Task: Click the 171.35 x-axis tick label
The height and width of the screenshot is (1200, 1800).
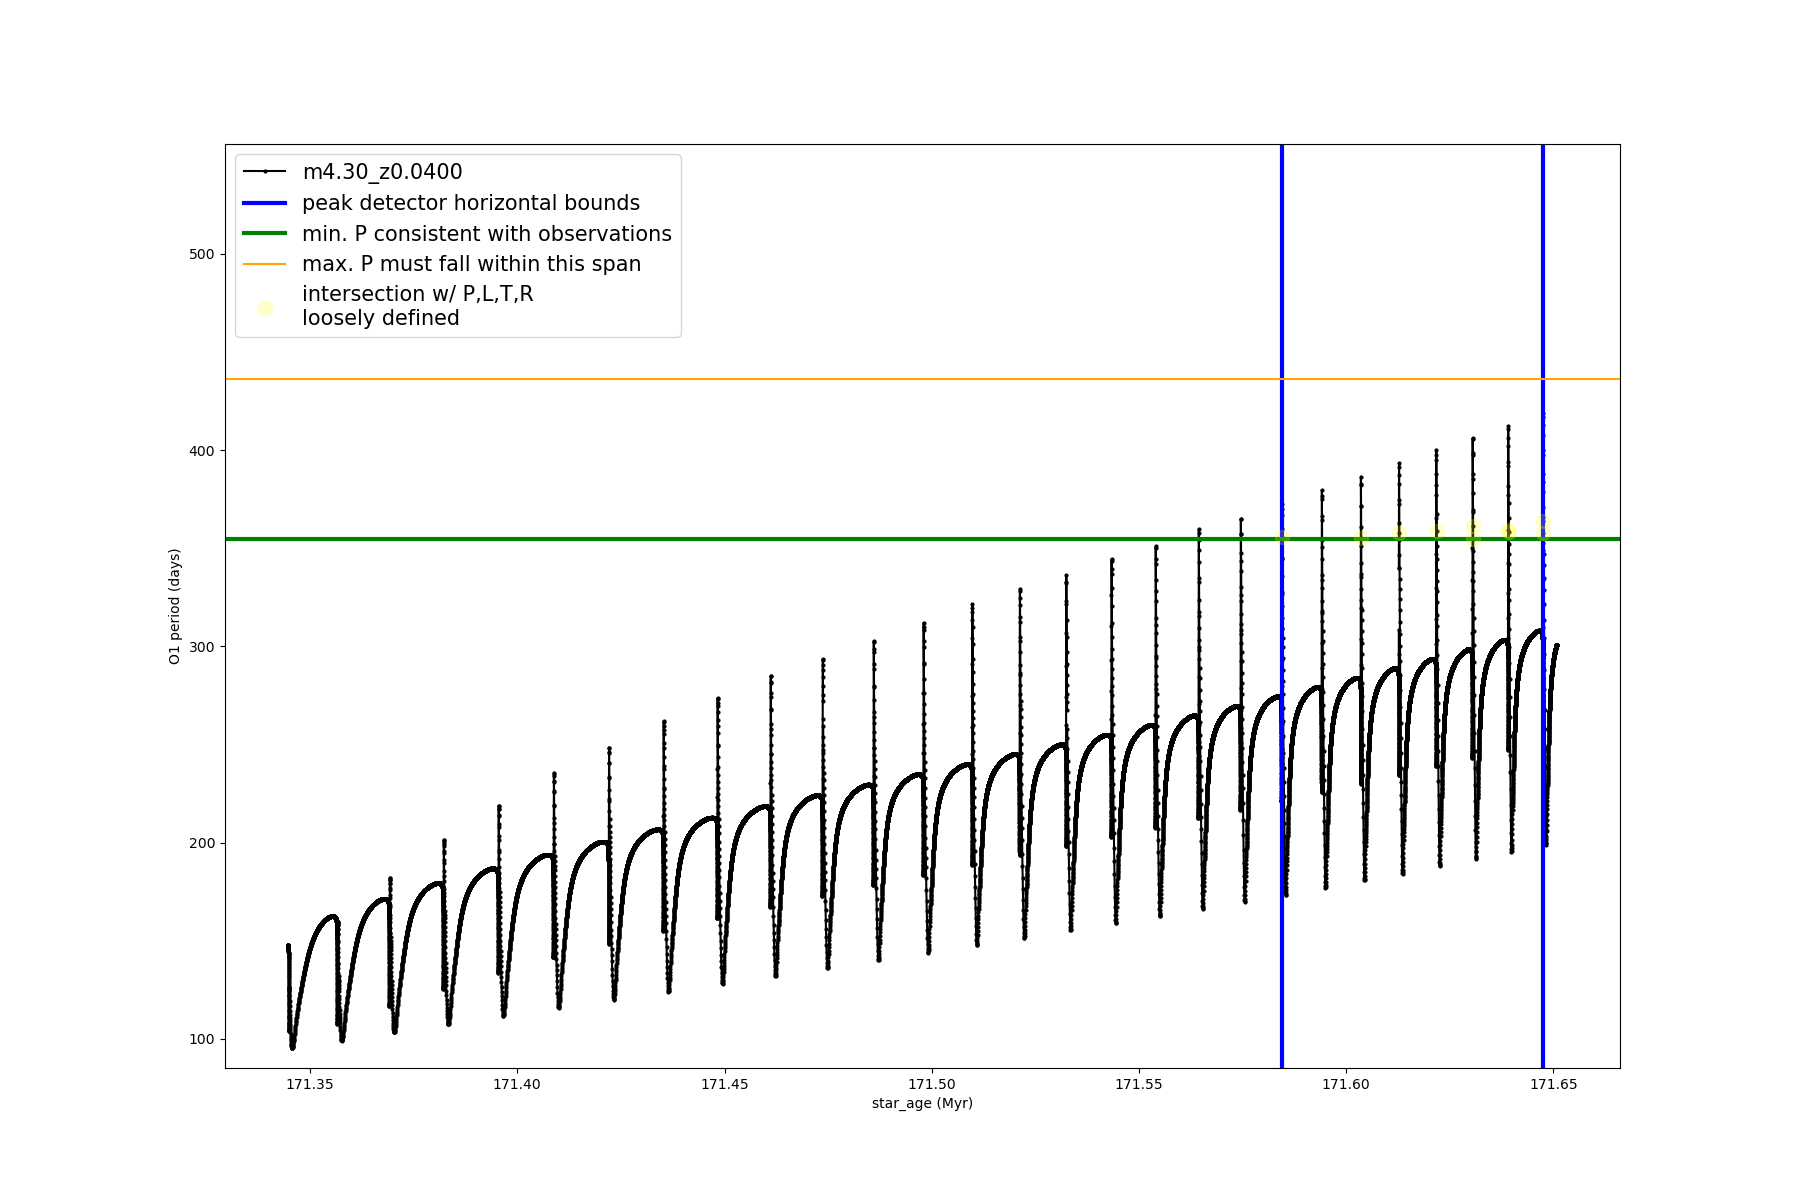Action: point(310,1084)
